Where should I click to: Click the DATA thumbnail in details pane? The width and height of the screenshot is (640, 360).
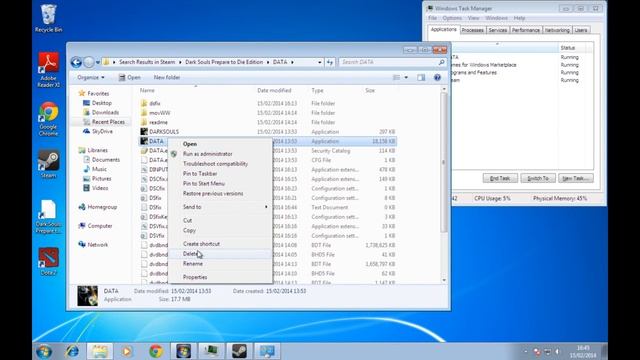pos(88,296)
